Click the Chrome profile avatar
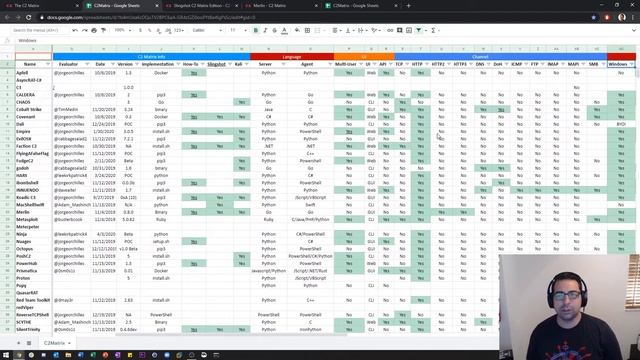This screenshot has width=640, height=360. point(622,18)
